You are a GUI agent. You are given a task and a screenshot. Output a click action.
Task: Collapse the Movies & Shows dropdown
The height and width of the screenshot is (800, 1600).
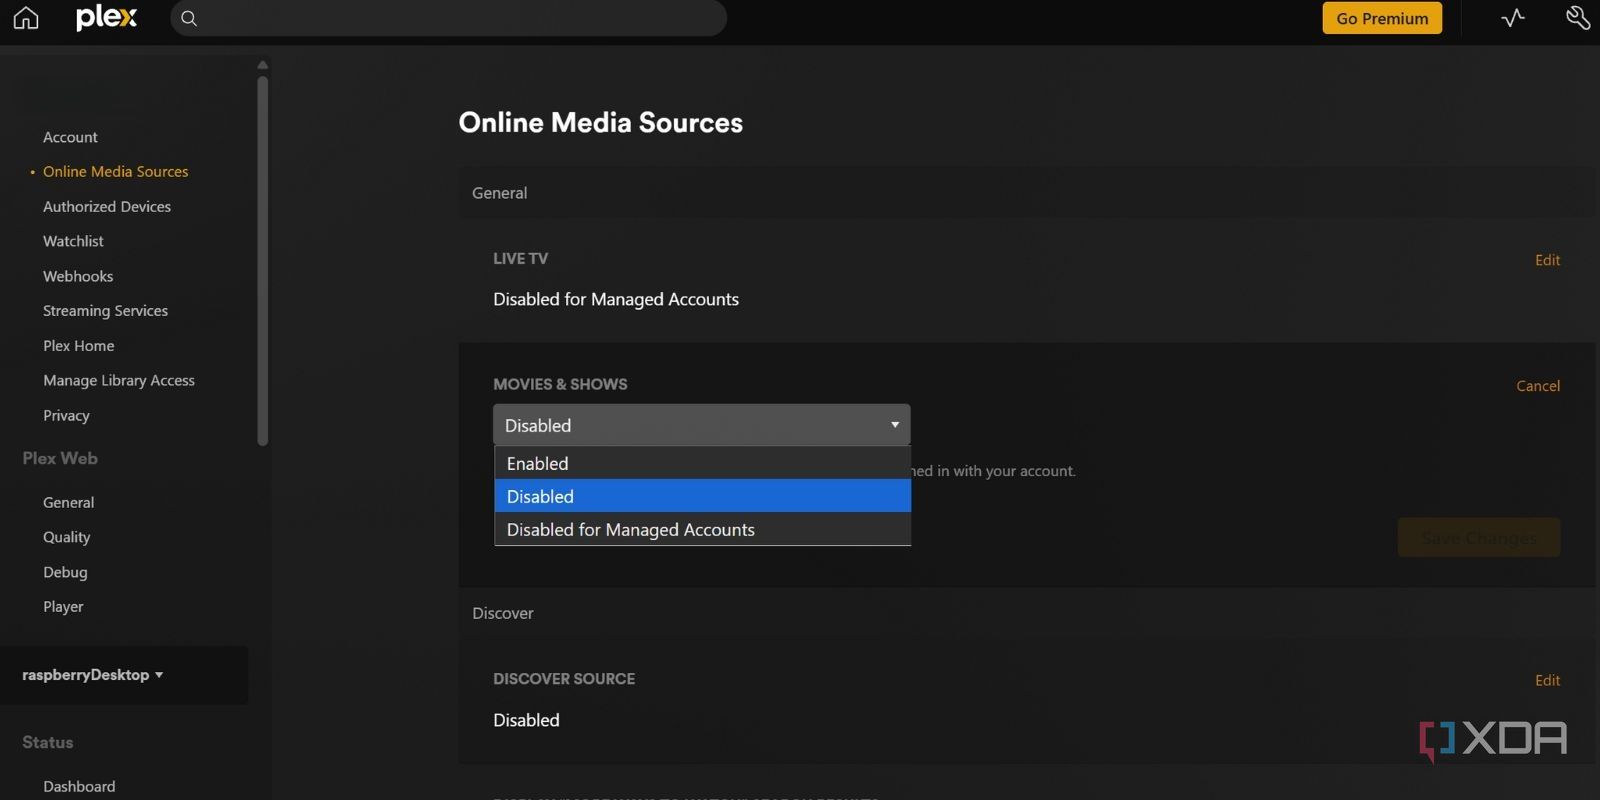[701, 425]
